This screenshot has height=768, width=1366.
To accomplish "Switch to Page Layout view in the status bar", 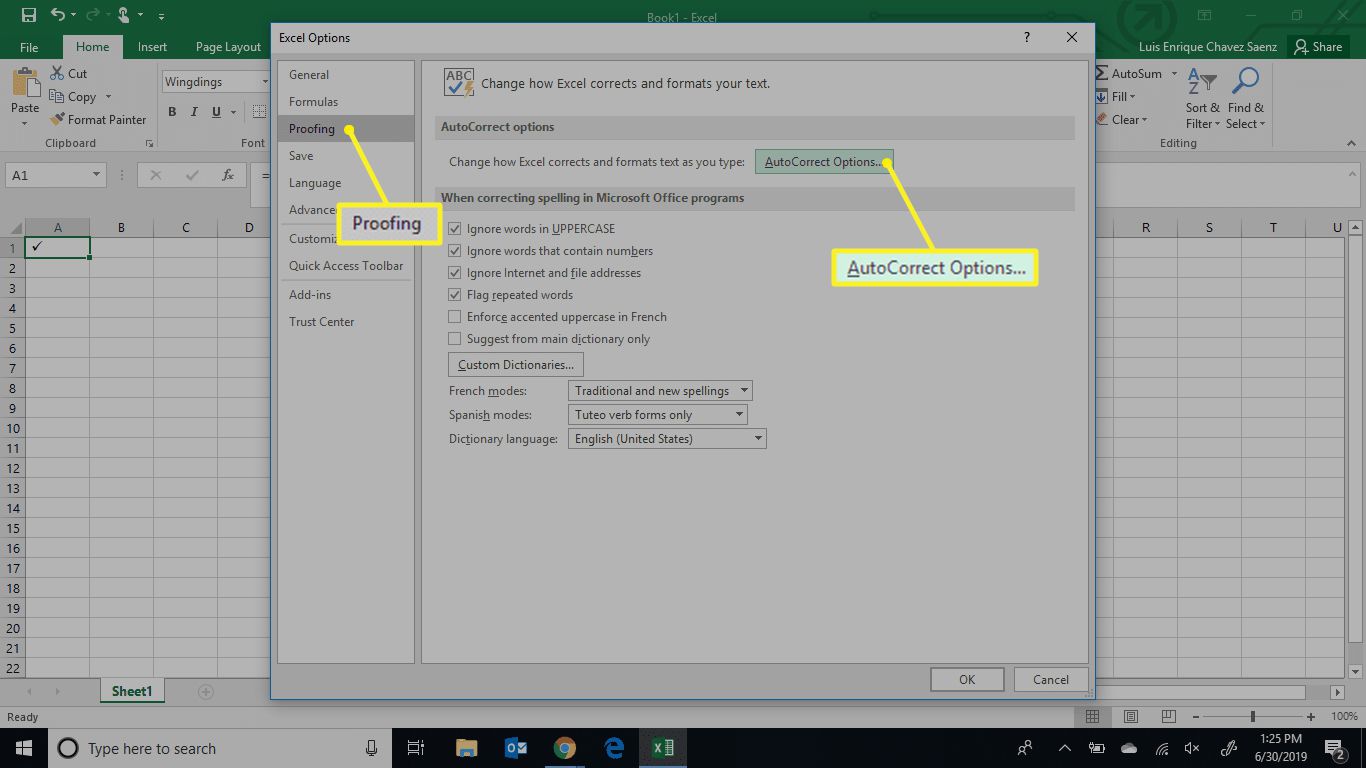I will tap(1131, 717).
